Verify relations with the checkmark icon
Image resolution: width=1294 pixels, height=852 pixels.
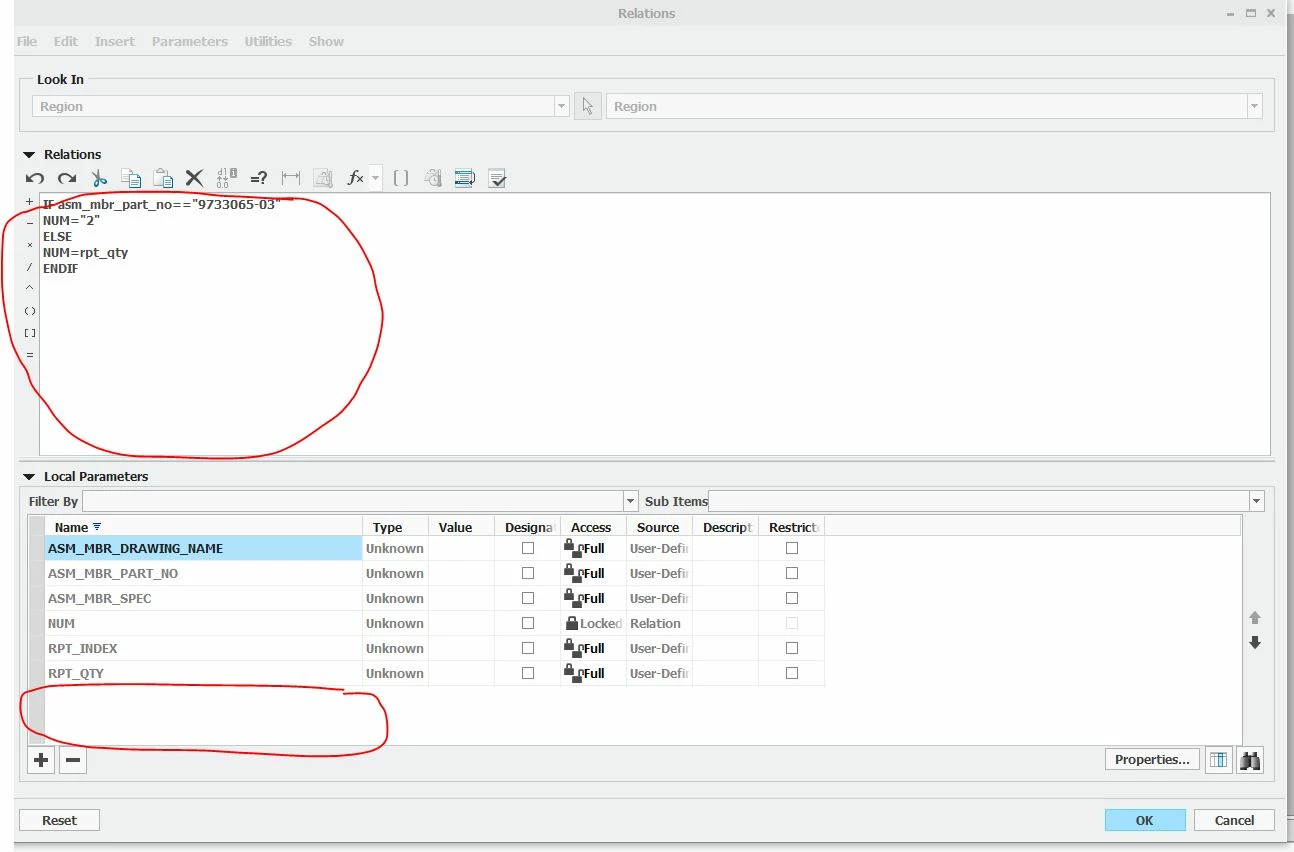[x=497, y=178]
